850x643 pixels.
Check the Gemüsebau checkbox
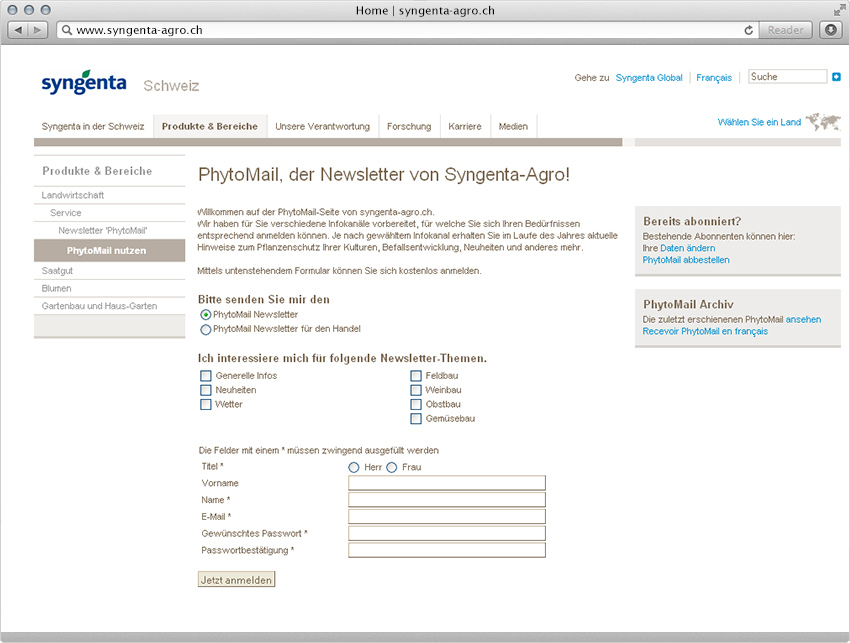tap(416, 419)
